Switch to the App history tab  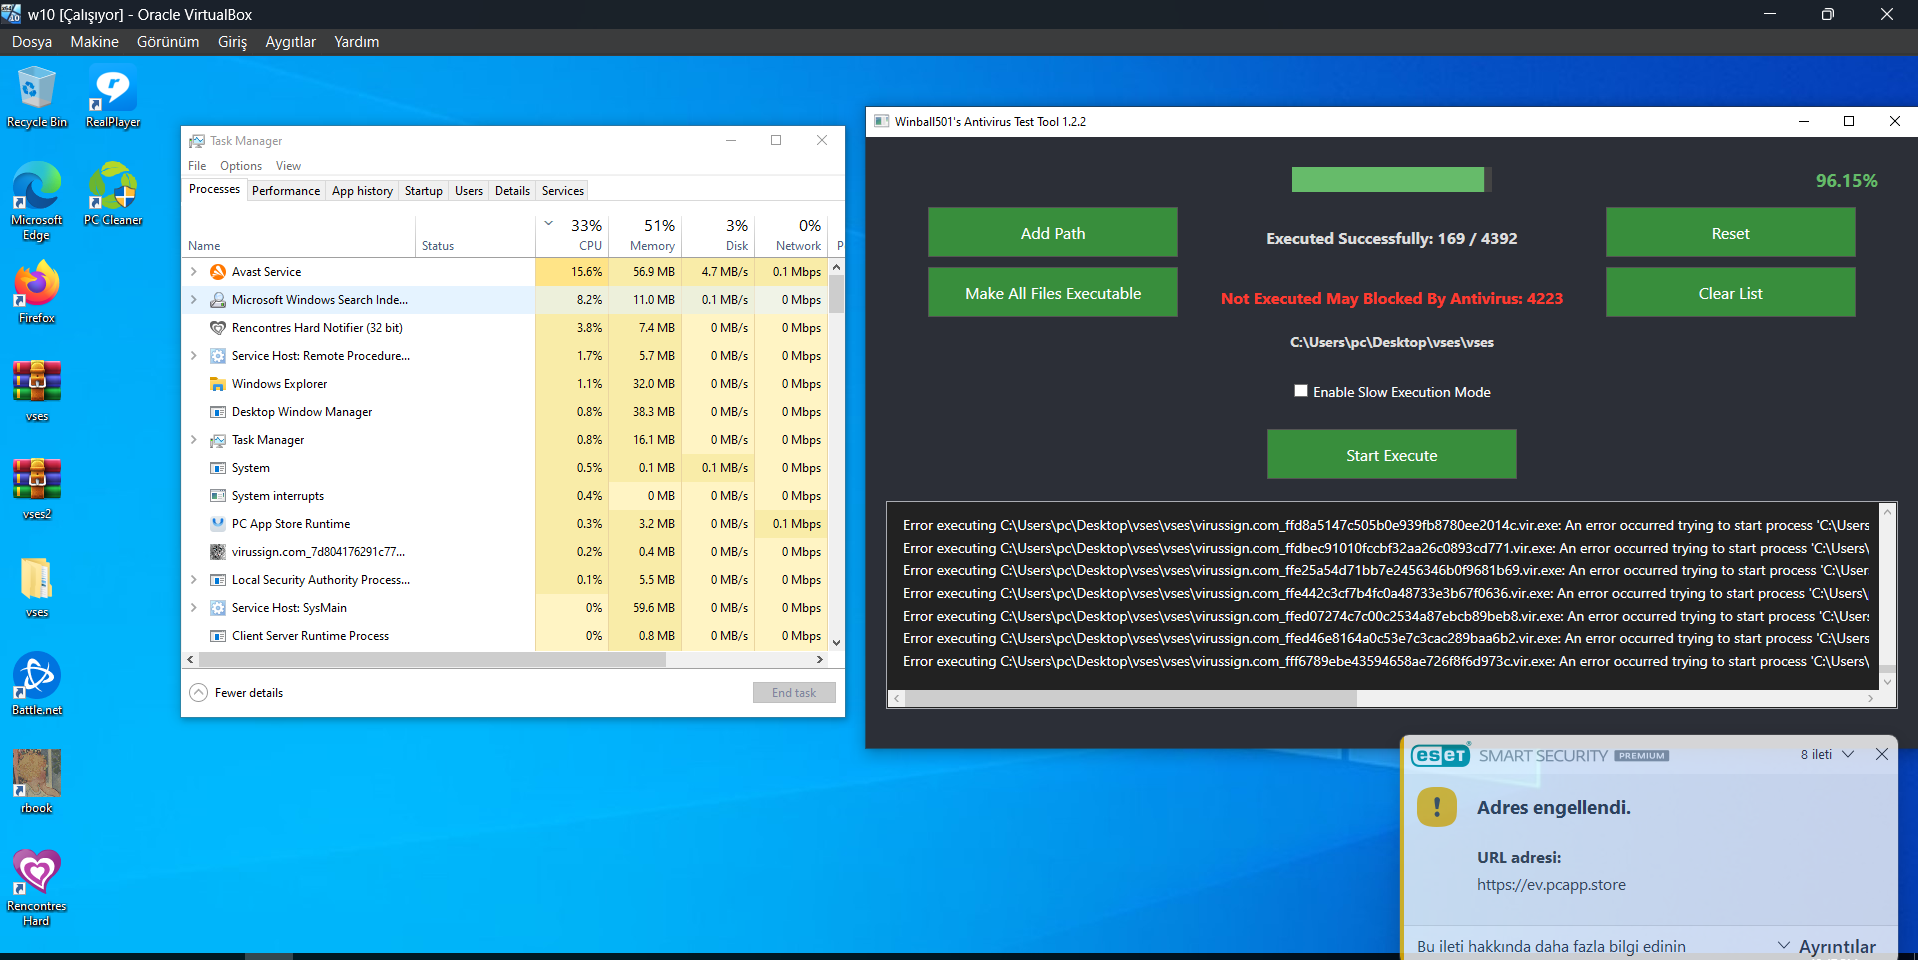tap(362, 191)
